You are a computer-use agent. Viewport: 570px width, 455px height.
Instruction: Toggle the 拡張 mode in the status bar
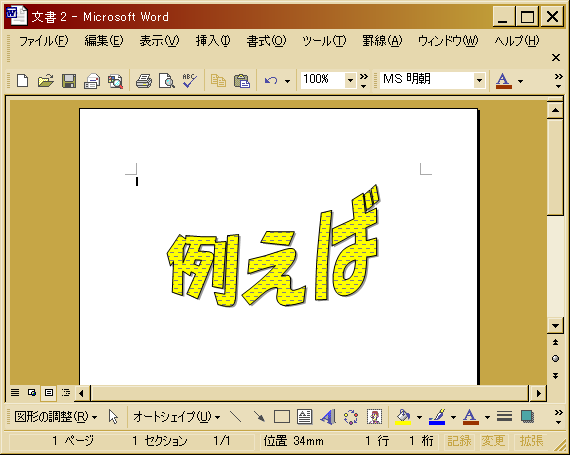531,441
